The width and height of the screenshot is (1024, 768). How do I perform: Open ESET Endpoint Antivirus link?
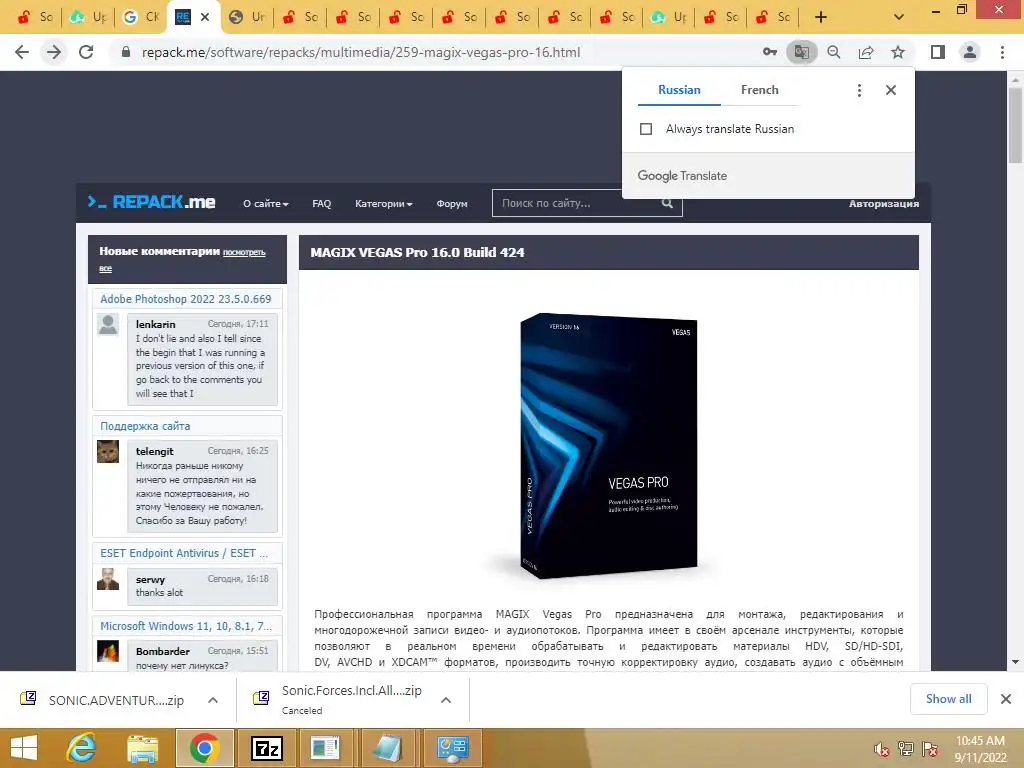click(x=184, y=553)
